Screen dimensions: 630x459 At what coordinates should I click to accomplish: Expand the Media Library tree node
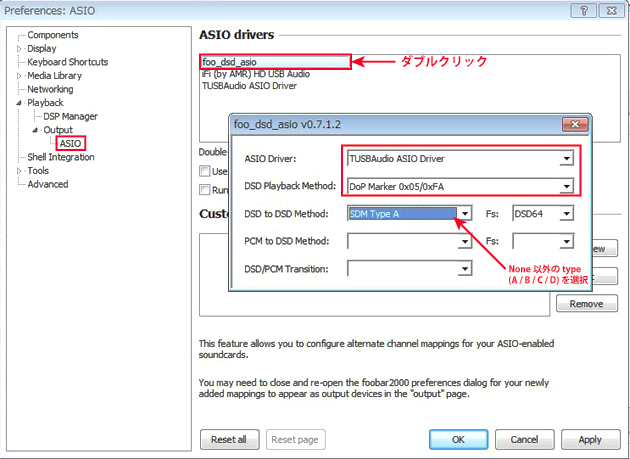coord(18,75)
